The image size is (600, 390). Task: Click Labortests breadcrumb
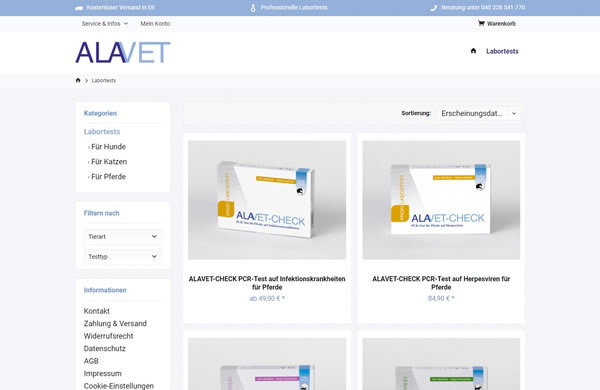[104, 81]
